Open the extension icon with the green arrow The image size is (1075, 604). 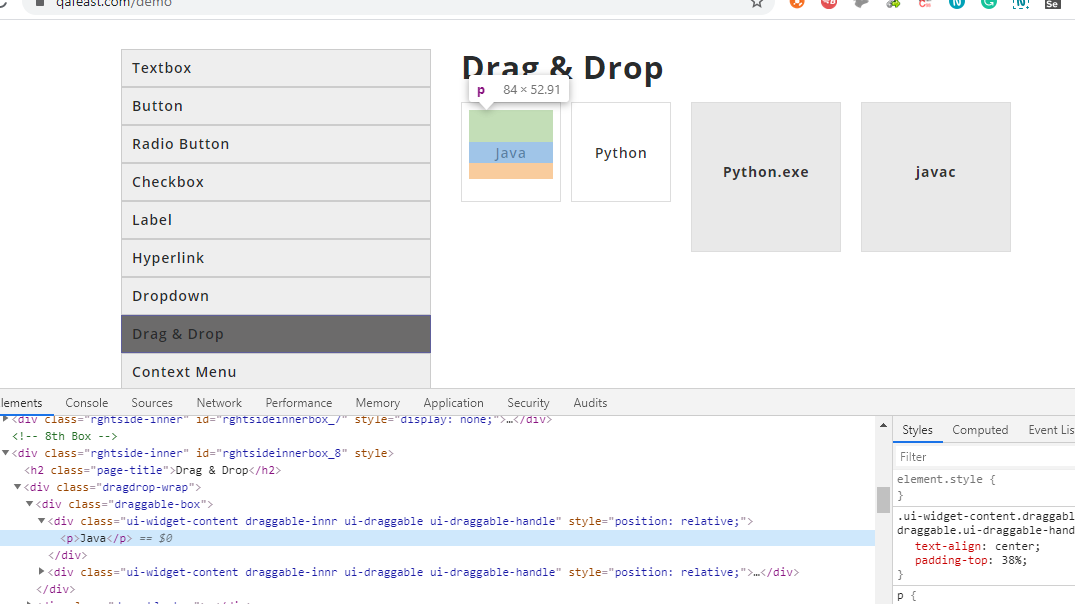coord(893,3)
